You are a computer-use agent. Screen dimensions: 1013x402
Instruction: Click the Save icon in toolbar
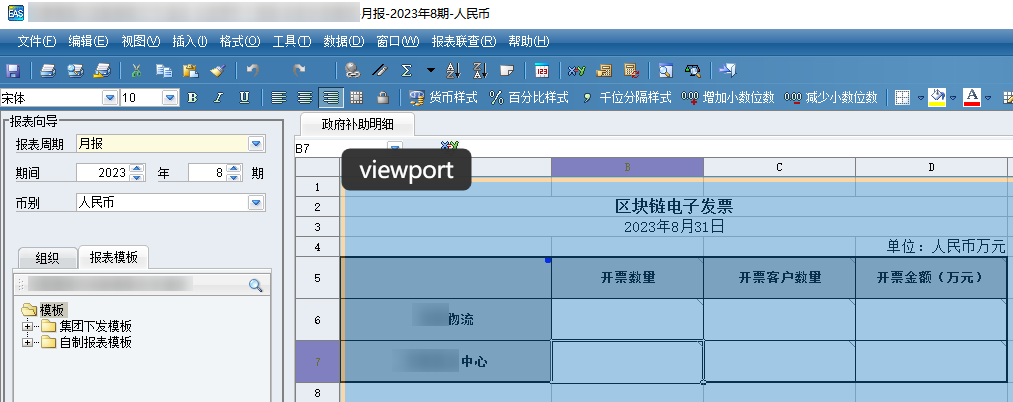point(13,70)
